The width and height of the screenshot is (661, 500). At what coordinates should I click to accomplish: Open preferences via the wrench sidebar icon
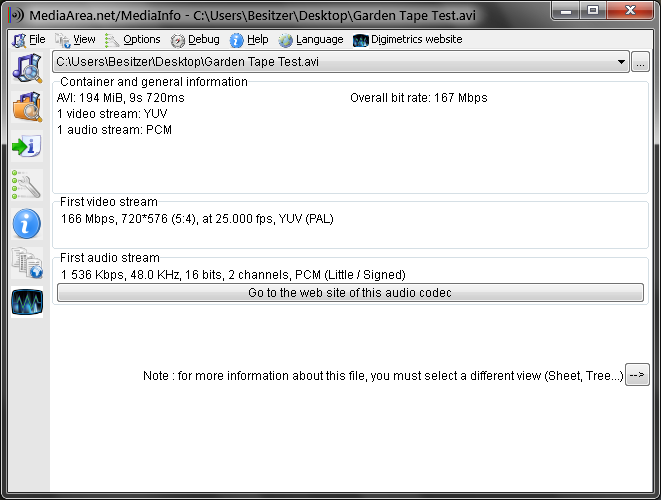pyautogui.click(x=27, y=185)
